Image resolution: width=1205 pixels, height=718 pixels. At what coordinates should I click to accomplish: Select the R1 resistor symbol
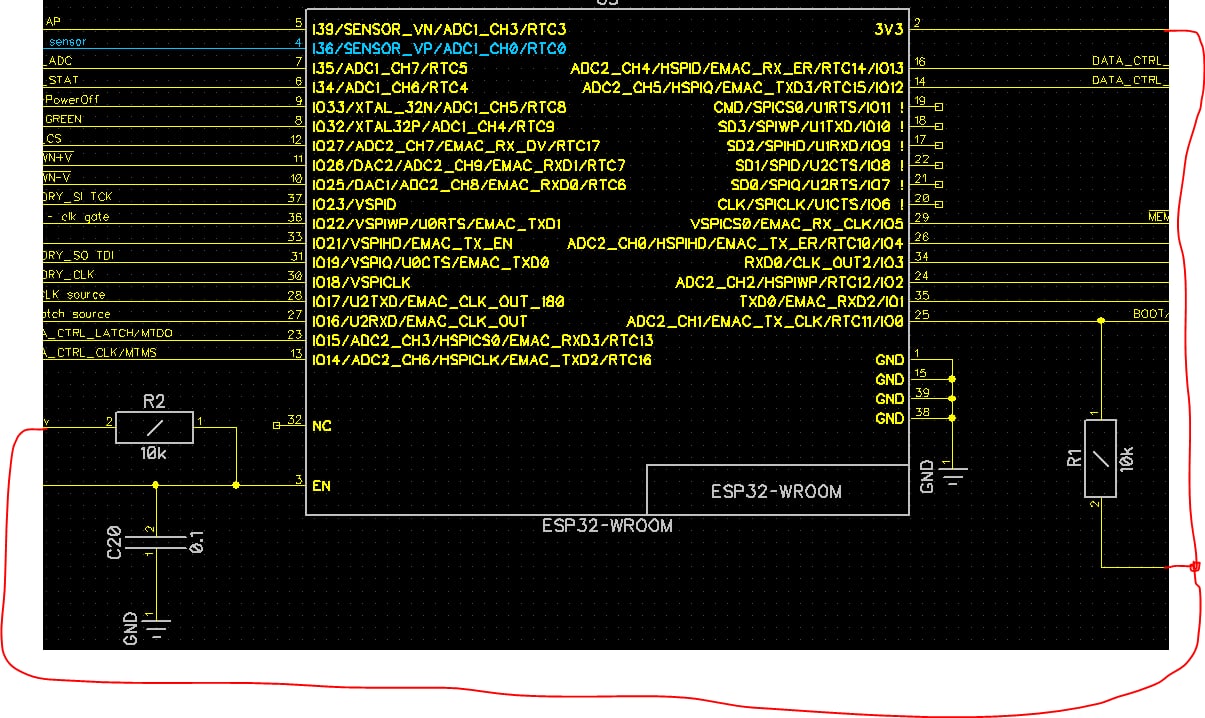(x=1100, y=458)
